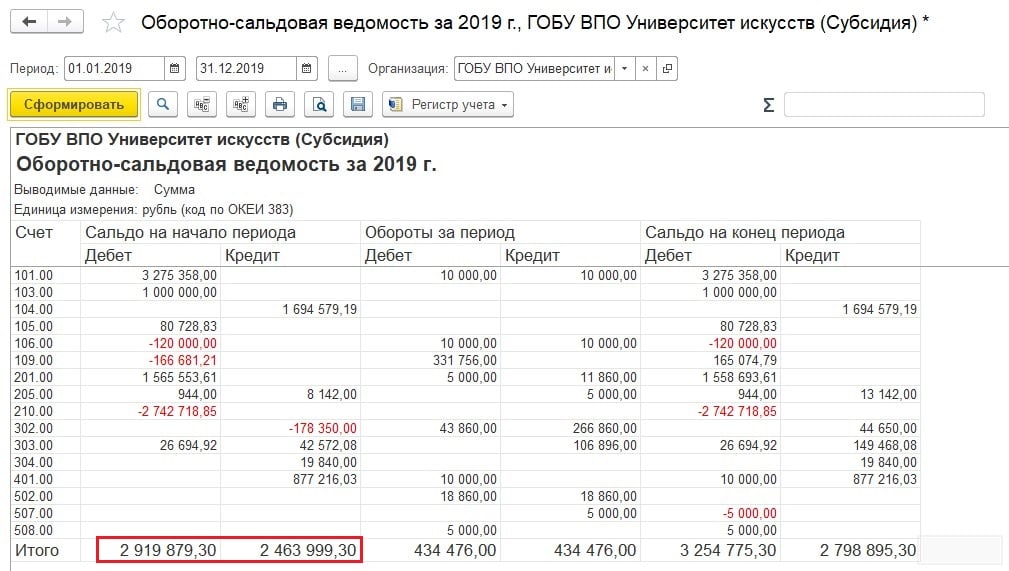Image resolution: width=1009 pixels, height=571 pixels.
Task: Click the sigma sum icon
Action: pos(768,105)
